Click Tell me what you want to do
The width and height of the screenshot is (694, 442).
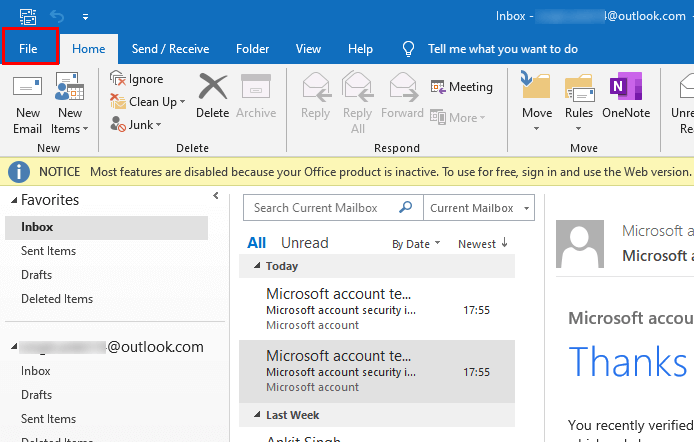(x=503, y=49)
